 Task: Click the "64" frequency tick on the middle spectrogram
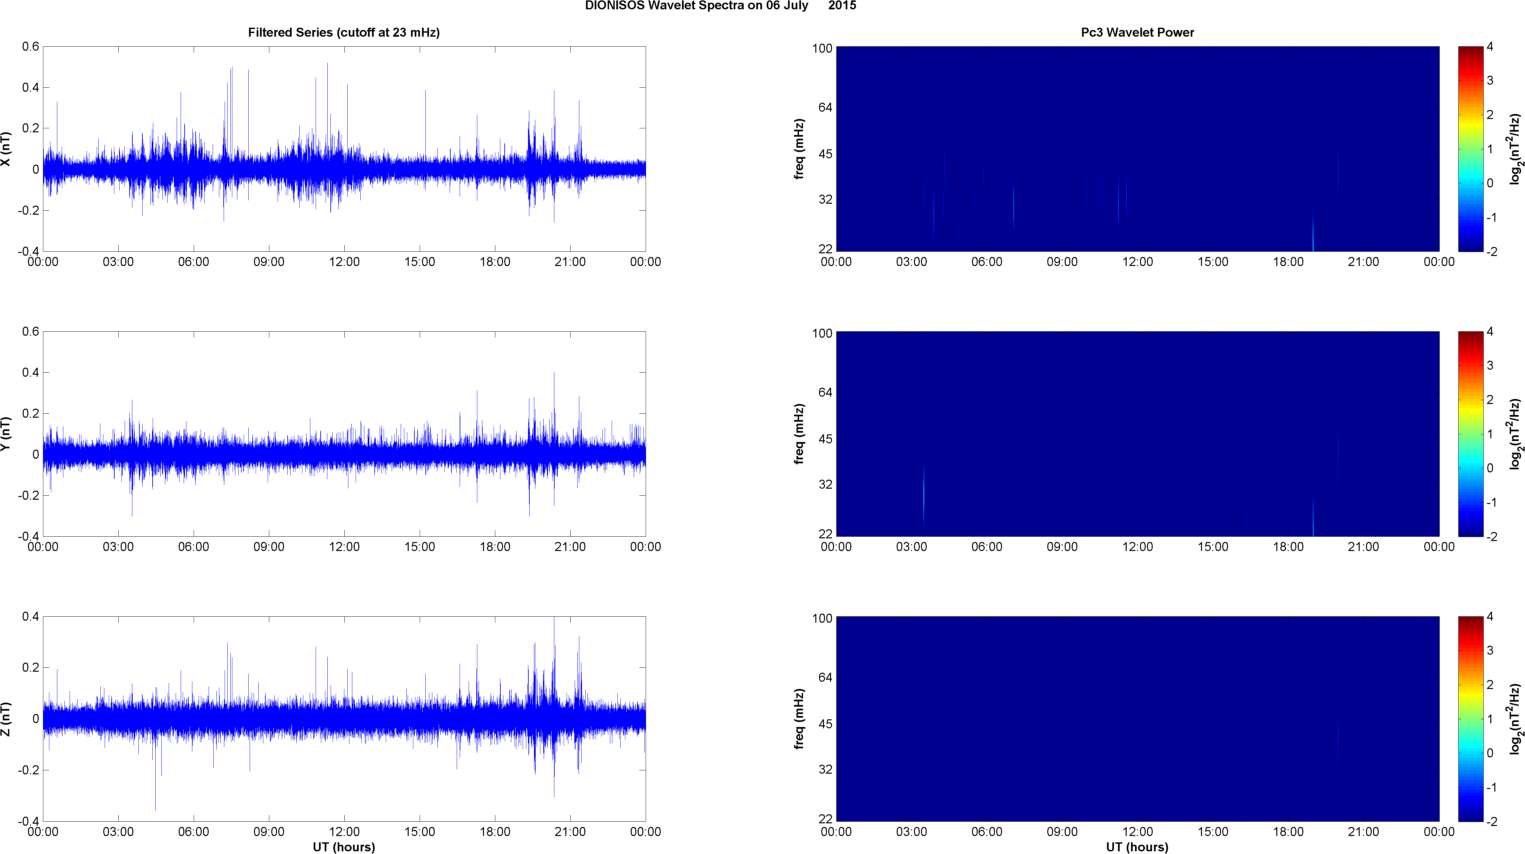pyautogui.click(x=825, y=392)
